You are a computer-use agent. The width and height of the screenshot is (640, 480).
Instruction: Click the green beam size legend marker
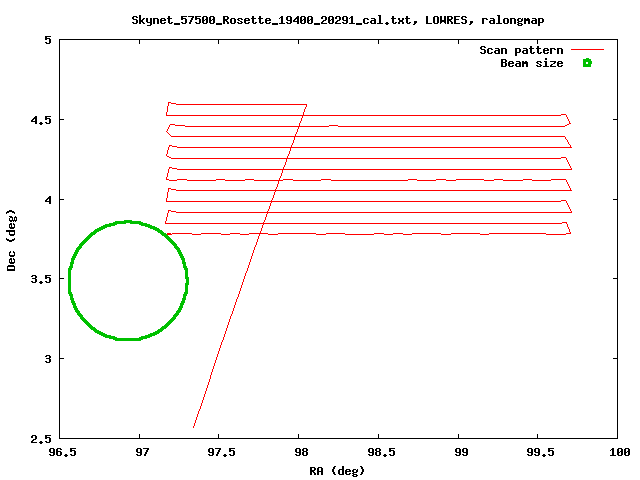tap(587, 63)
